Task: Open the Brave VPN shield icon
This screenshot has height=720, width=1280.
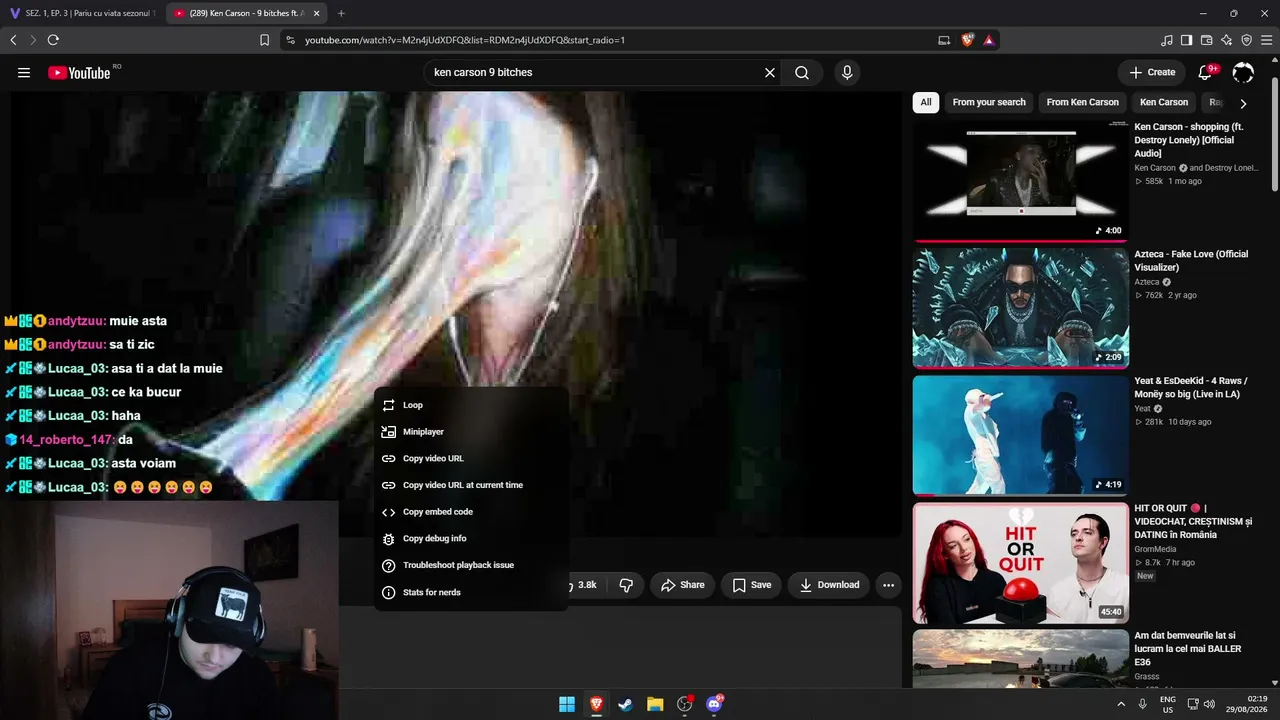Action: [x=1247, y=40]
